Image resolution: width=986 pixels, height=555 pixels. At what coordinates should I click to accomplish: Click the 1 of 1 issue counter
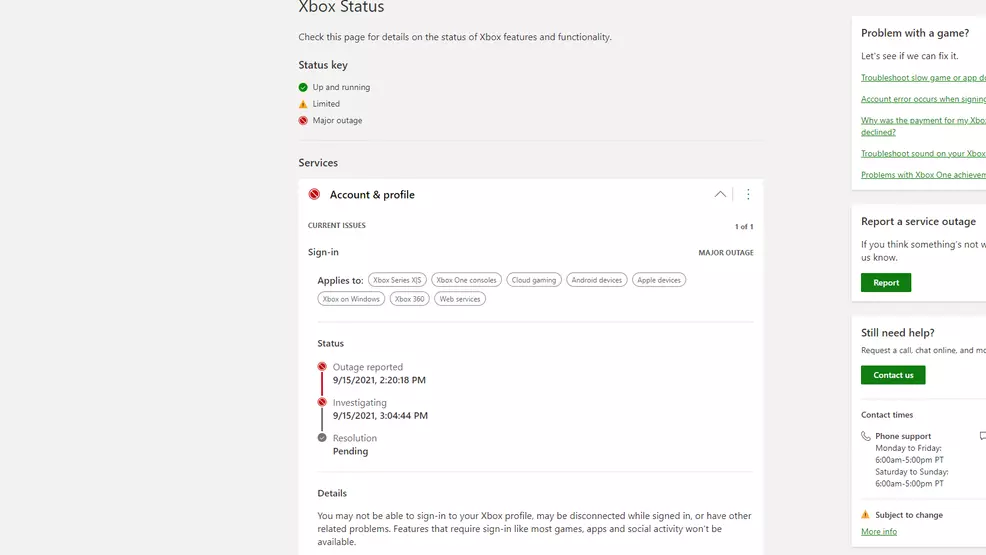click(744, 226)
